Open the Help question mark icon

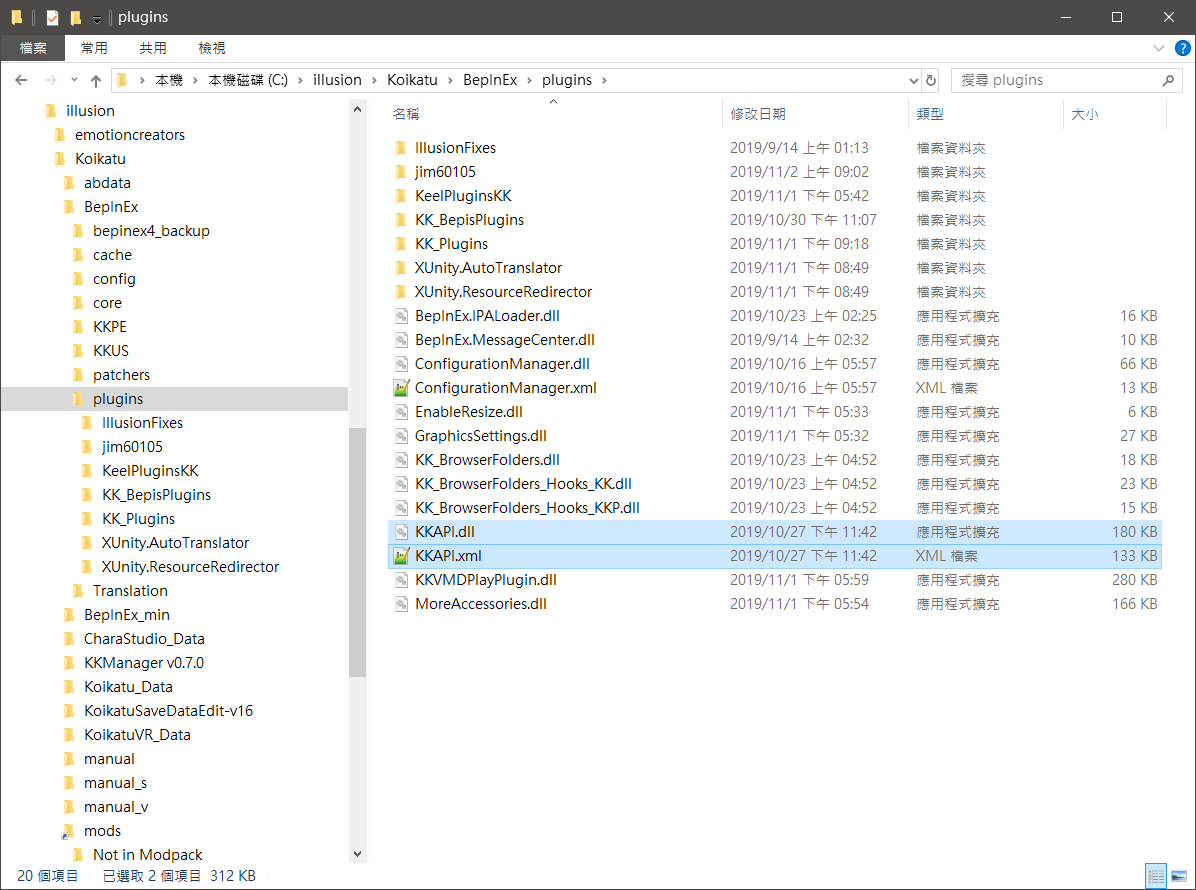tap(1182, 48)
